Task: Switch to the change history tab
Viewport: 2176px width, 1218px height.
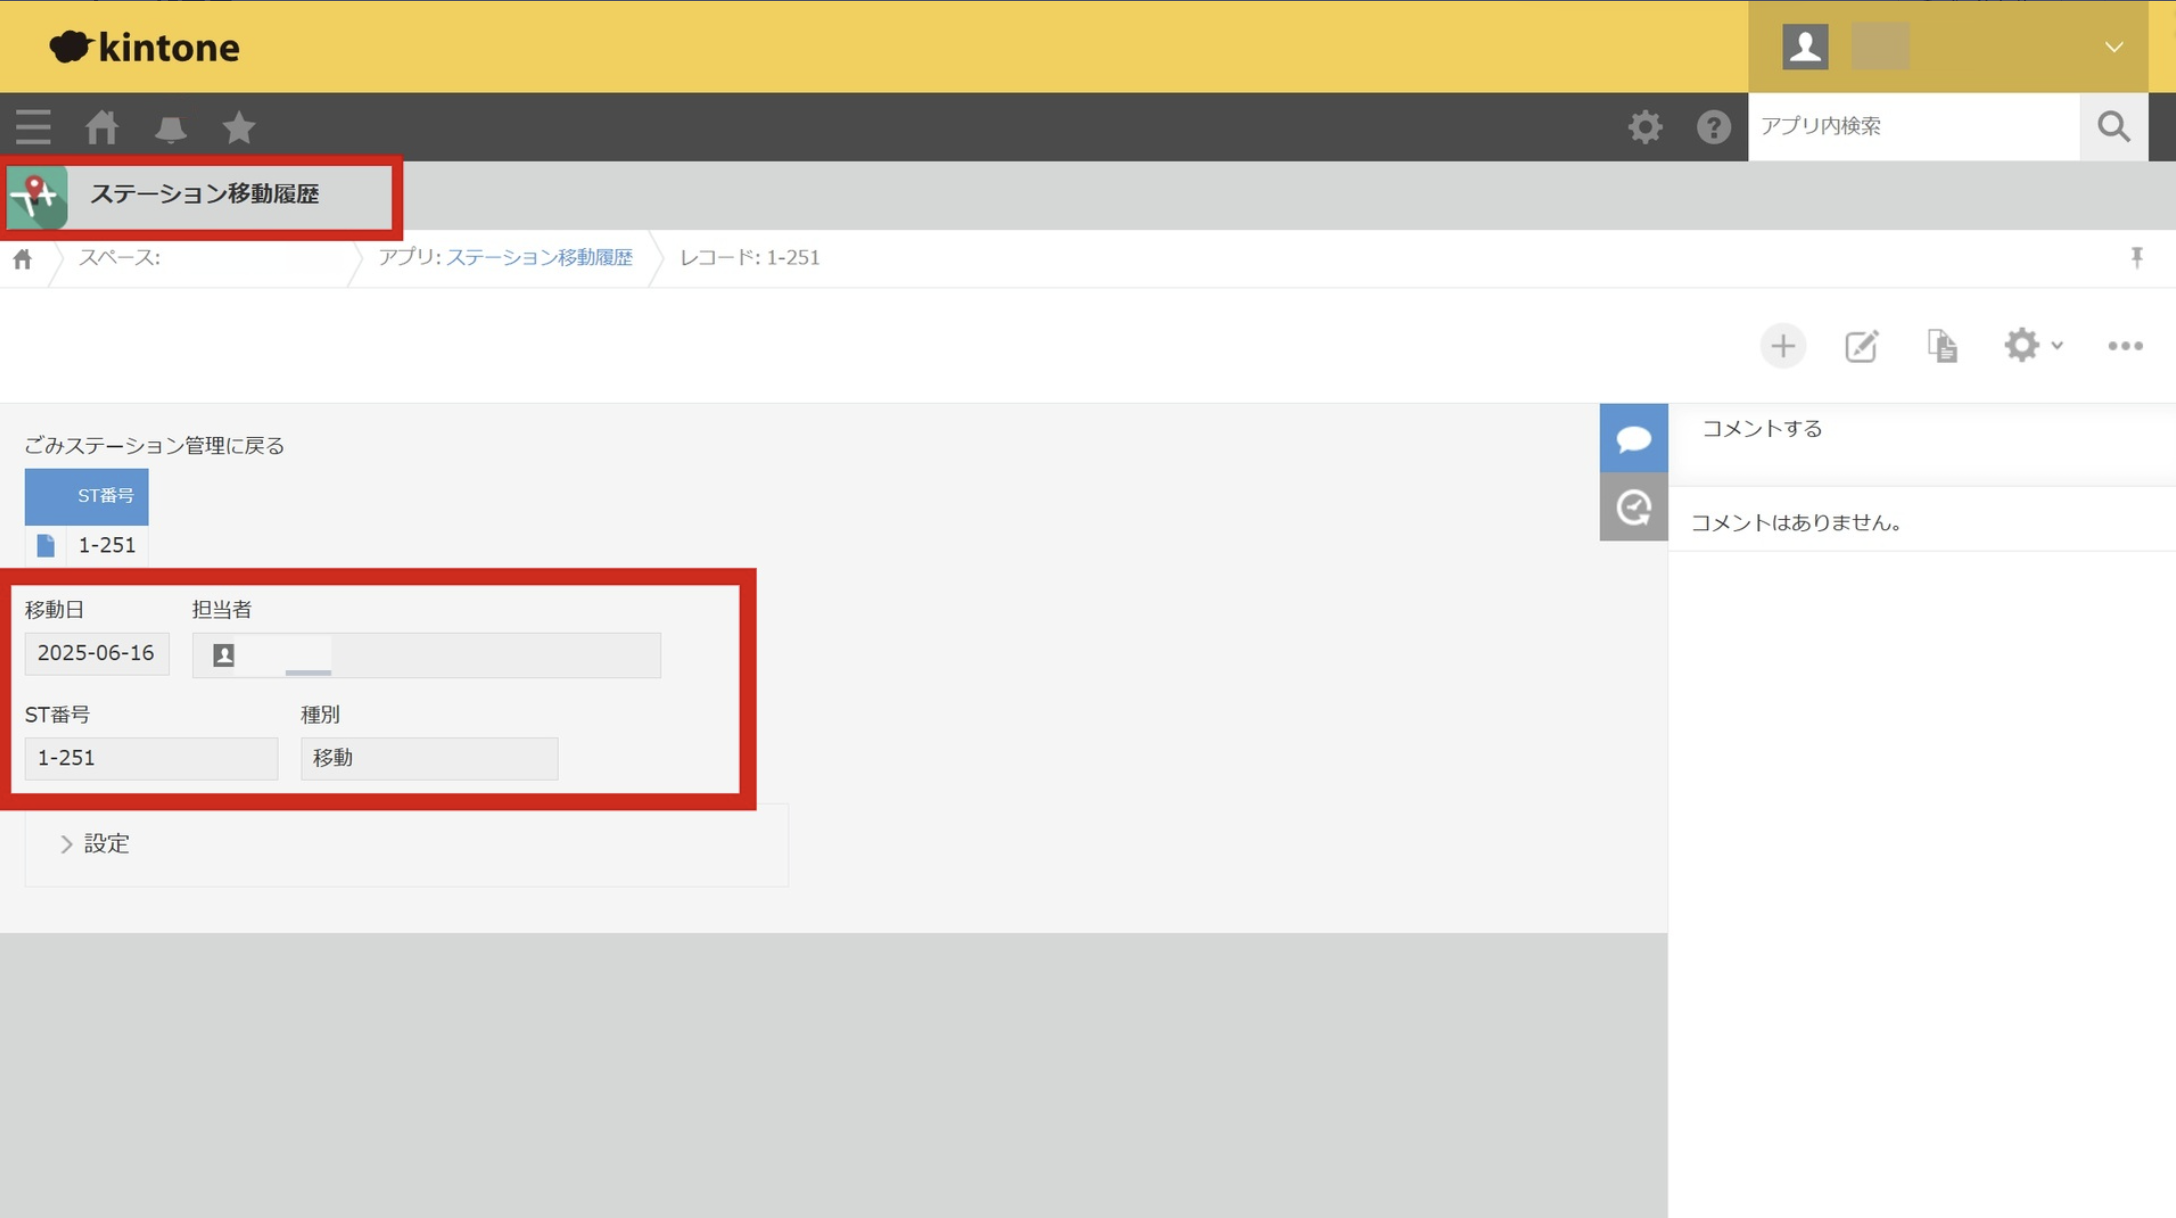Action: pyautogui.click(x=1633, y=508)
